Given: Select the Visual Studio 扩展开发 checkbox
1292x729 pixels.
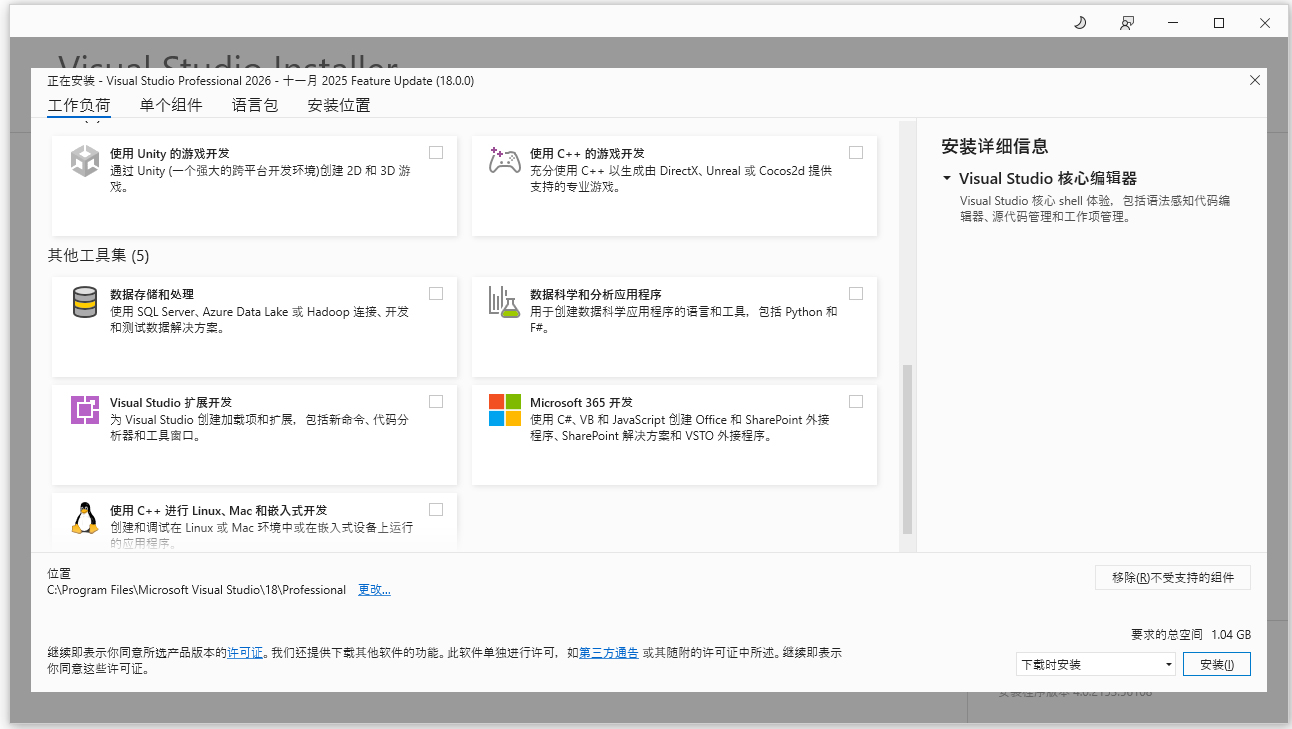Looking at the screenshot, I should 436,402.
